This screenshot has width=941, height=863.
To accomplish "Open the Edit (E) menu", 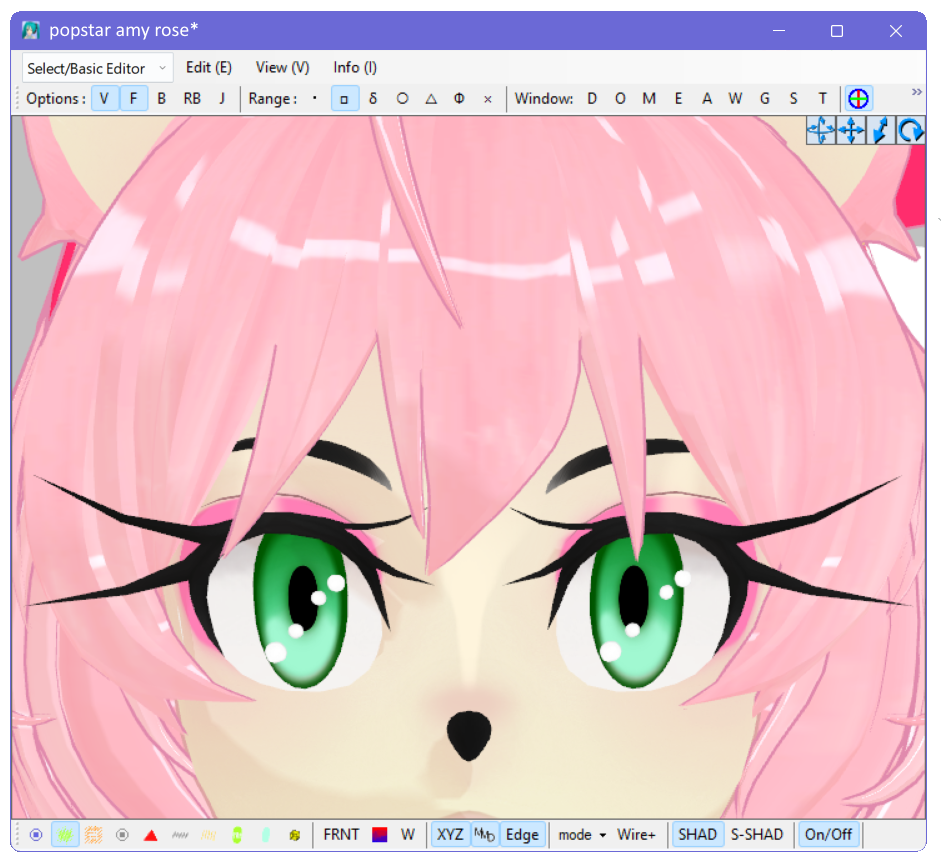I will pos(208,67).
